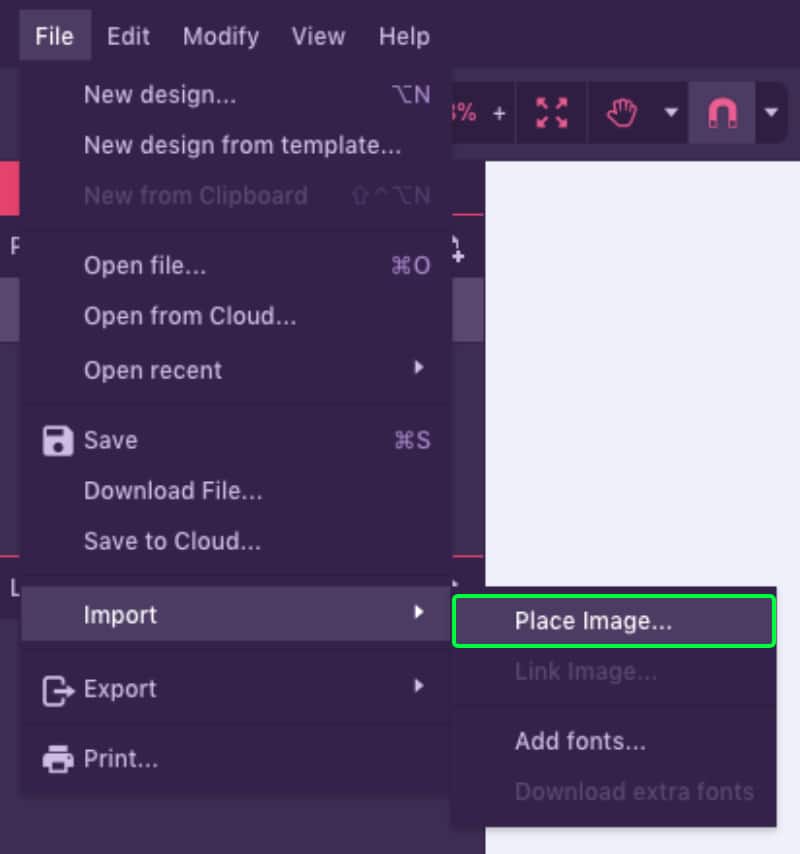The width and height of the screenshot is (800, 854).
Task: Open the View menu
Action: coord(318,36)
